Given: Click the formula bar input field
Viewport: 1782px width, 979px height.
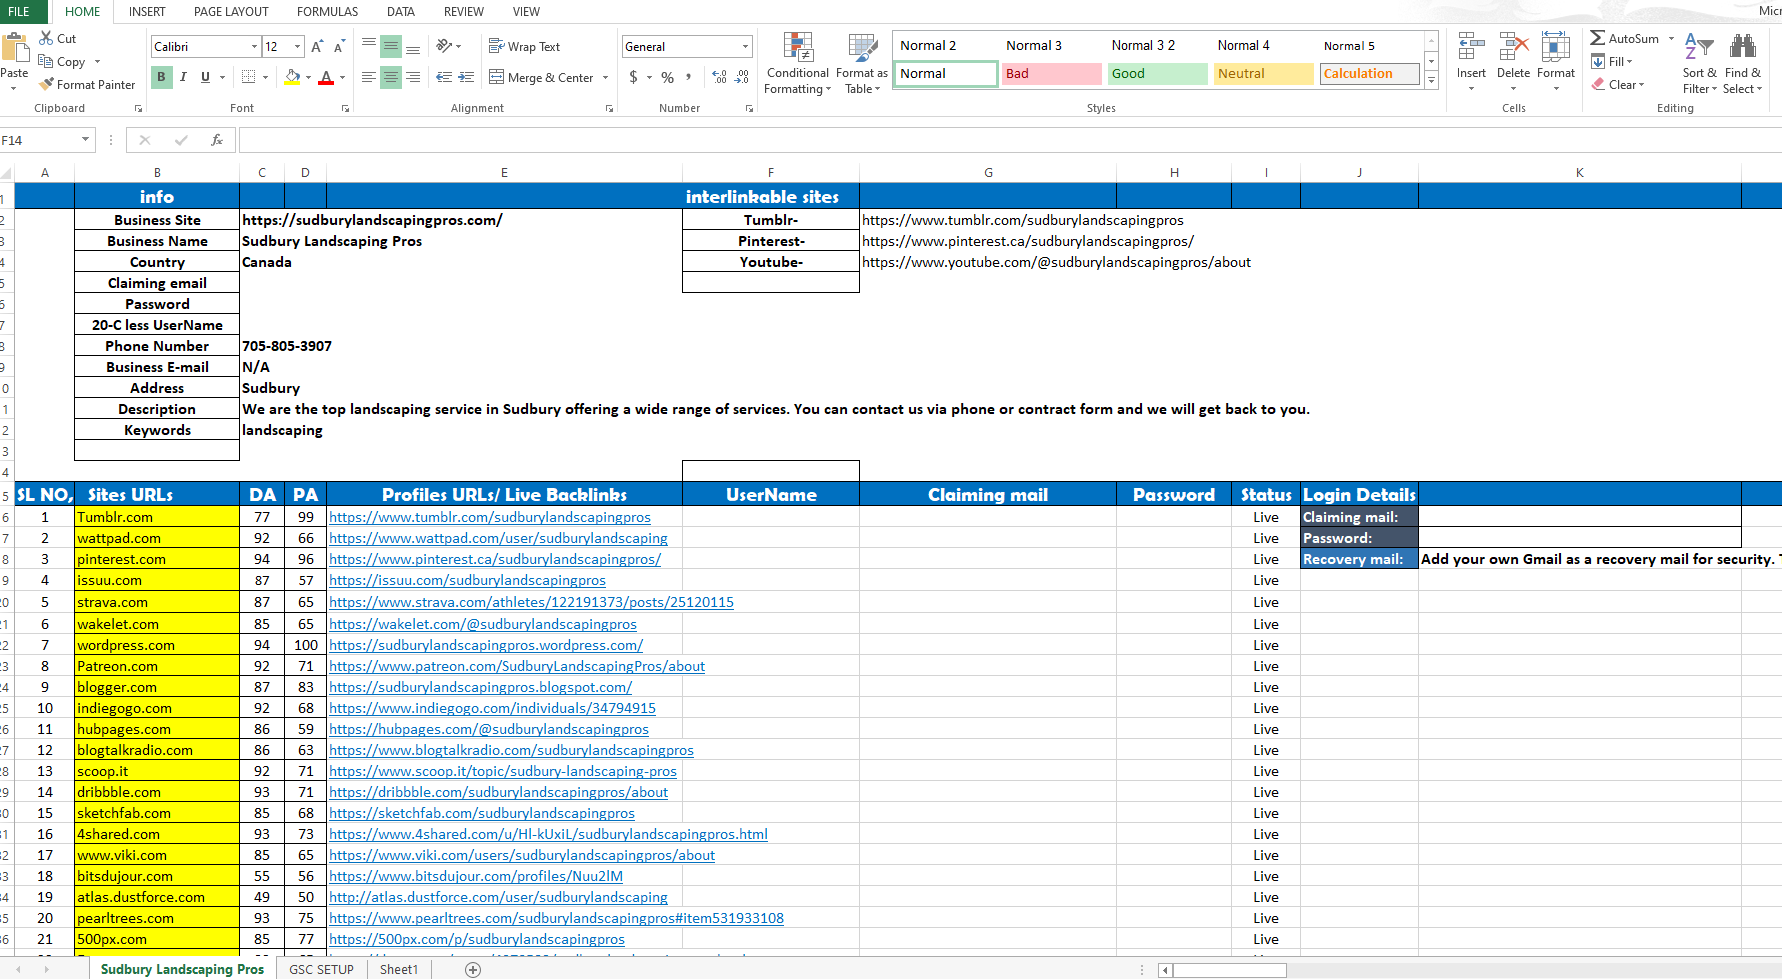Looking at the screenshot, I should pyautogui.click(x=1000, y=140).
